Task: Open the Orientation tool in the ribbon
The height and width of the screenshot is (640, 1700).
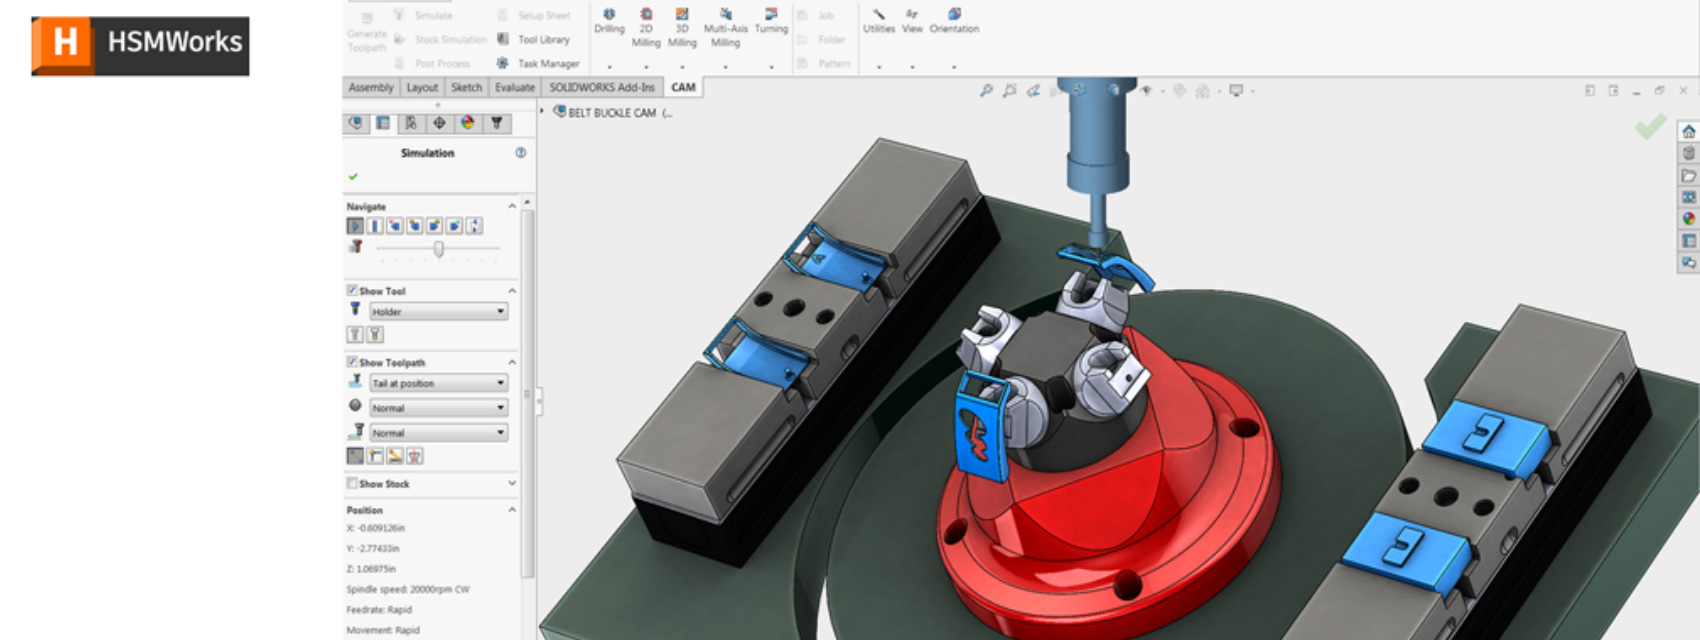Action: 954,20
